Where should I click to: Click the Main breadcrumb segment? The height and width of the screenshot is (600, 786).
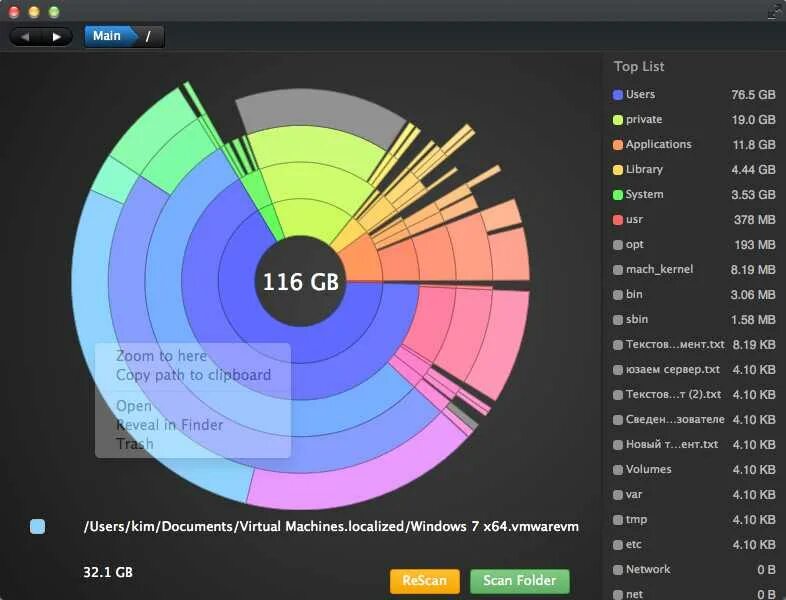(x=107, y=36)
